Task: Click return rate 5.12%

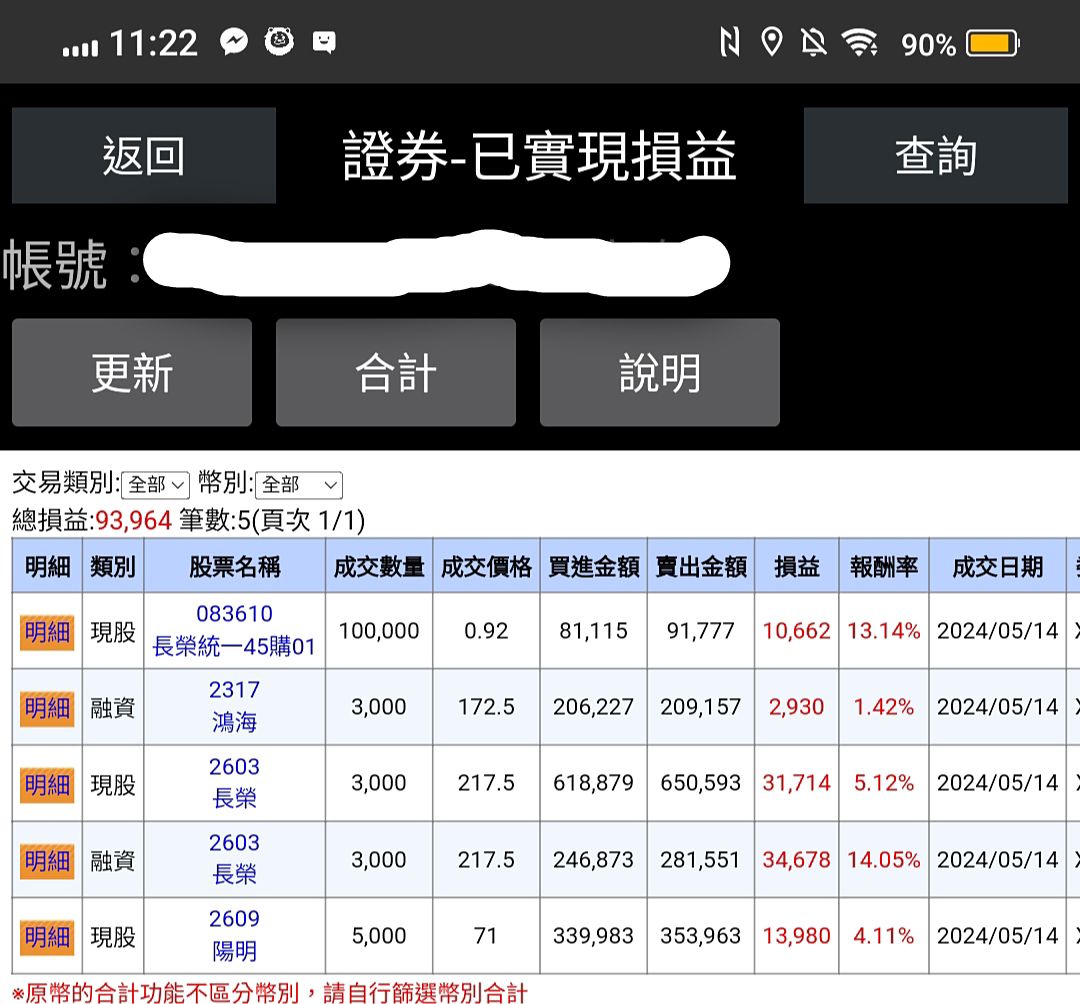Action: click(884, 783)
